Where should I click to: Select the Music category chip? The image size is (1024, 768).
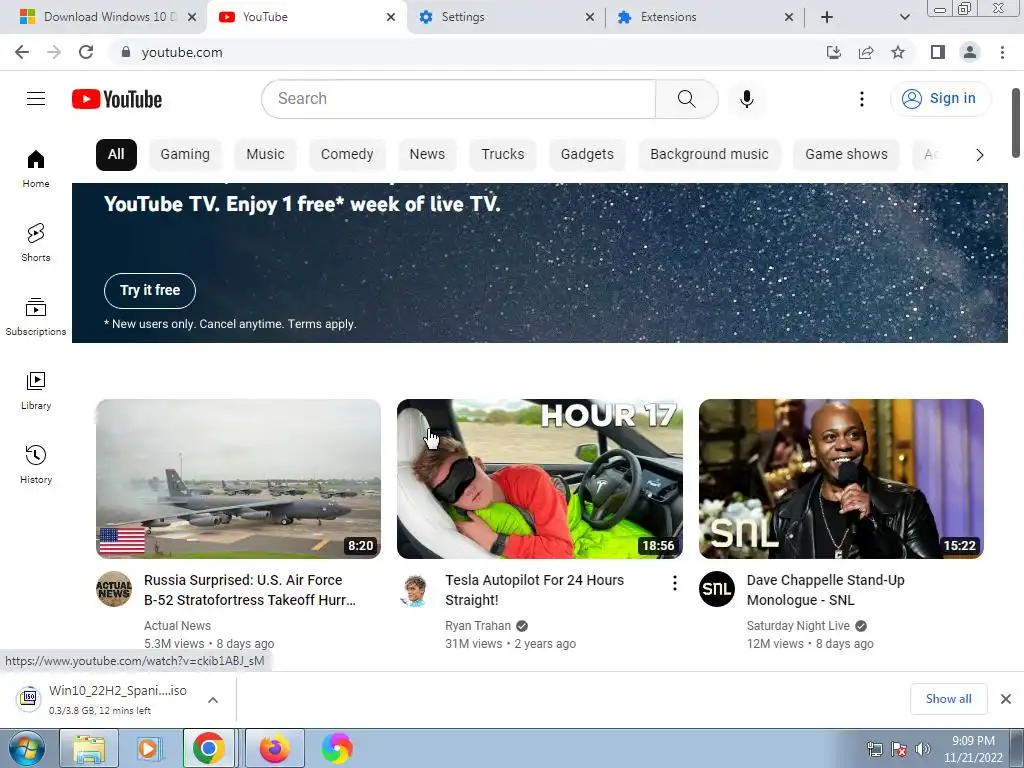265,154
